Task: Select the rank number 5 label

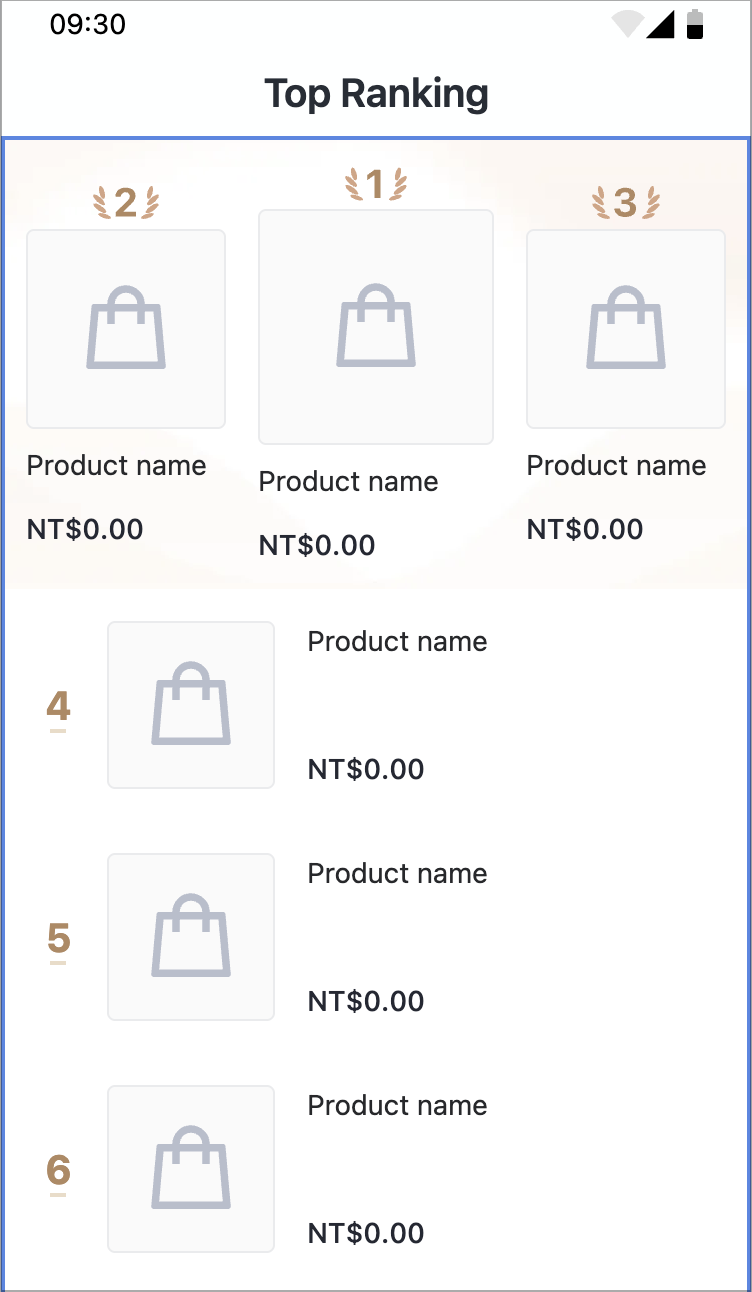Action: point(58,939)
